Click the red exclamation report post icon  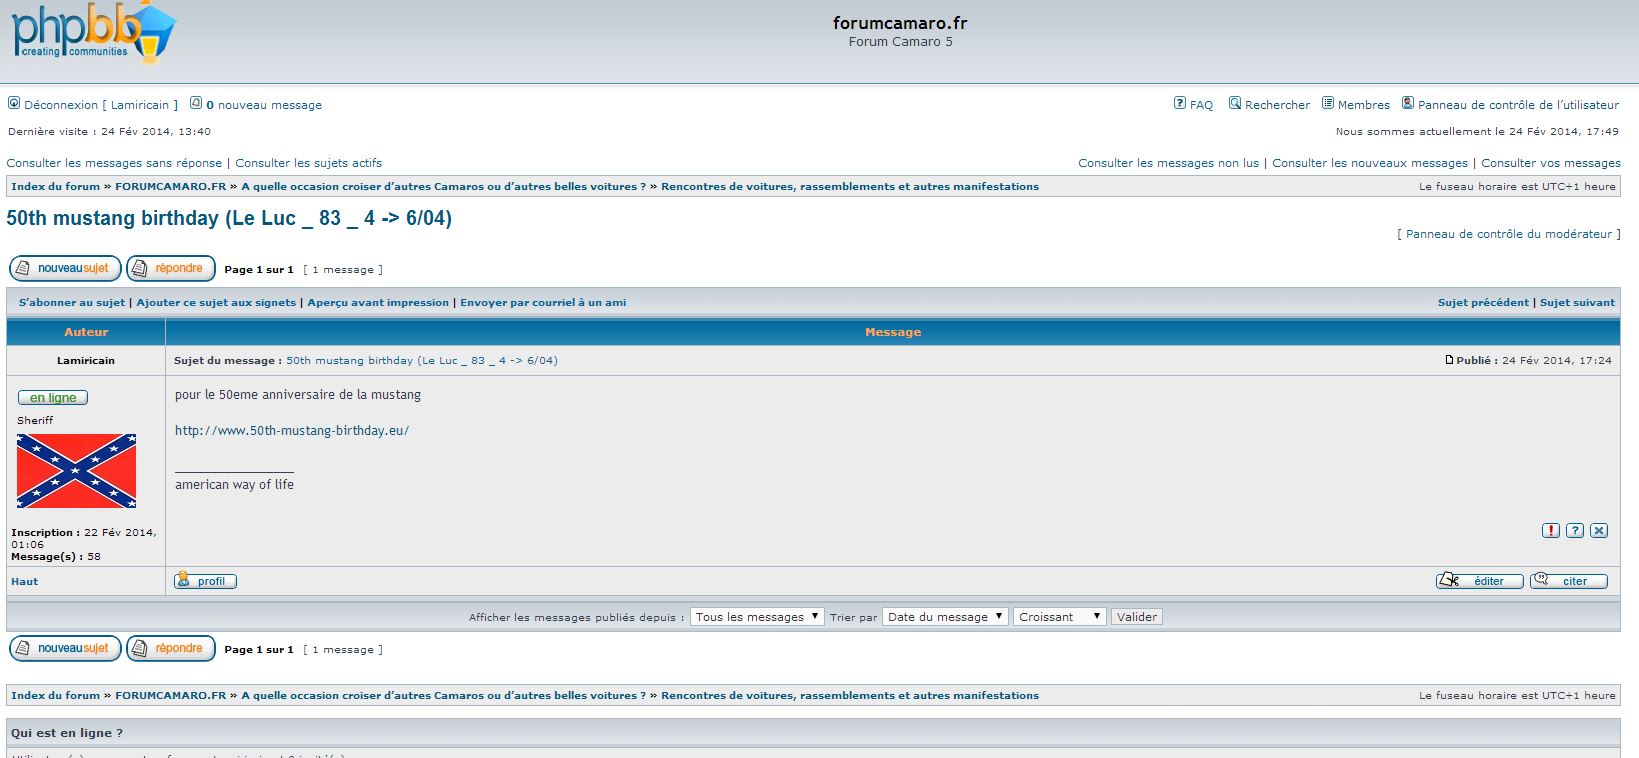point(1550,531)
